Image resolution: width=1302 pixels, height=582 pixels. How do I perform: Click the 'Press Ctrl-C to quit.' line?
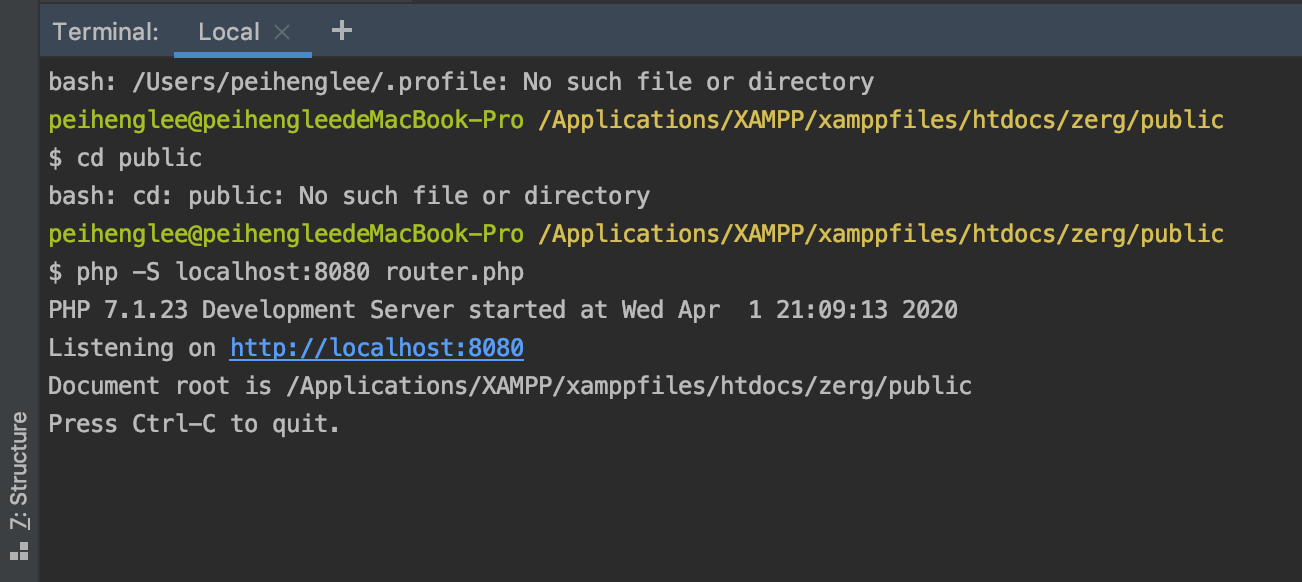[x=194, y=424]
